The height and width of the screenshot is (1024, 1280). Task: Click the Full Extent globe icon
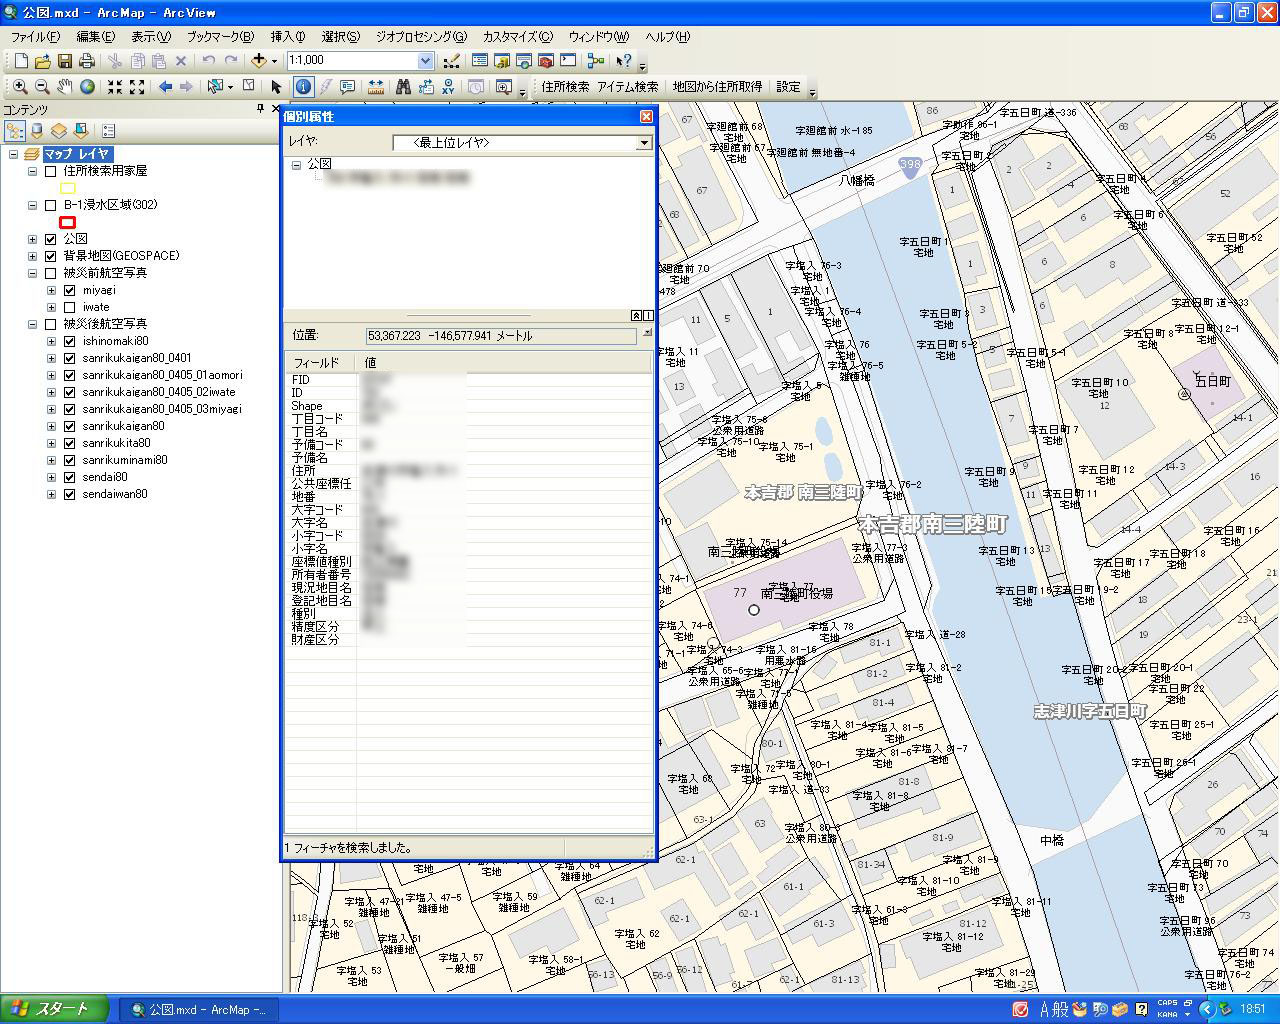click(88, 87)
